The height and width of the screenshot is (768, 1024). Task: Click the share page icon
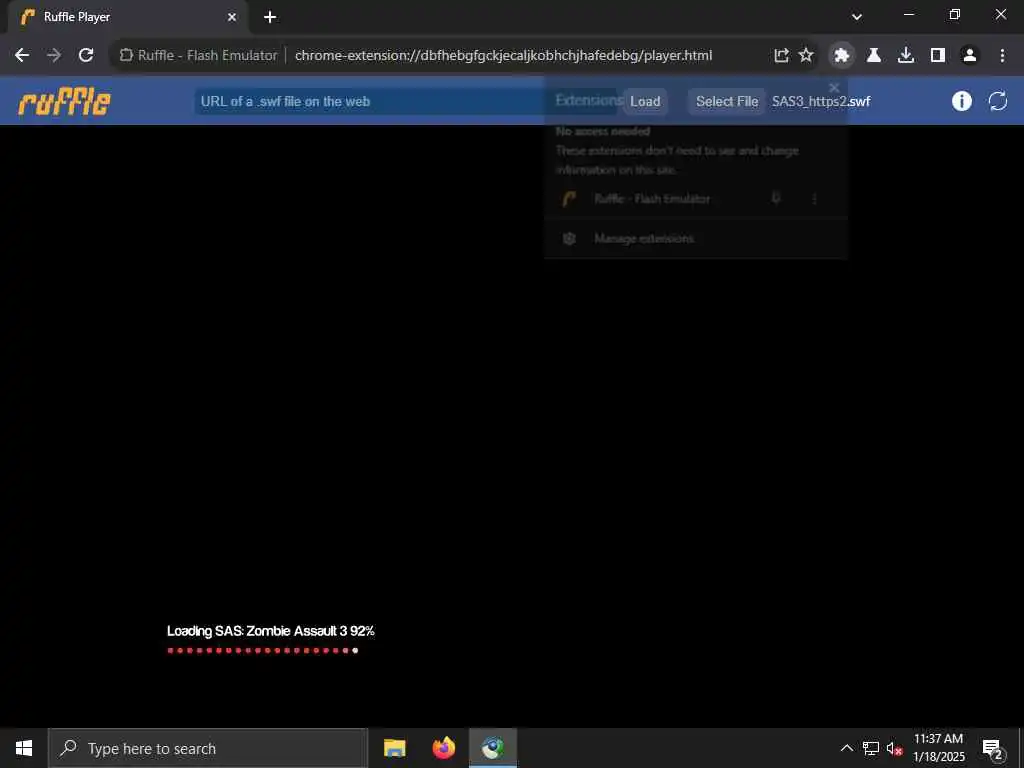click(x=781, y=56)
